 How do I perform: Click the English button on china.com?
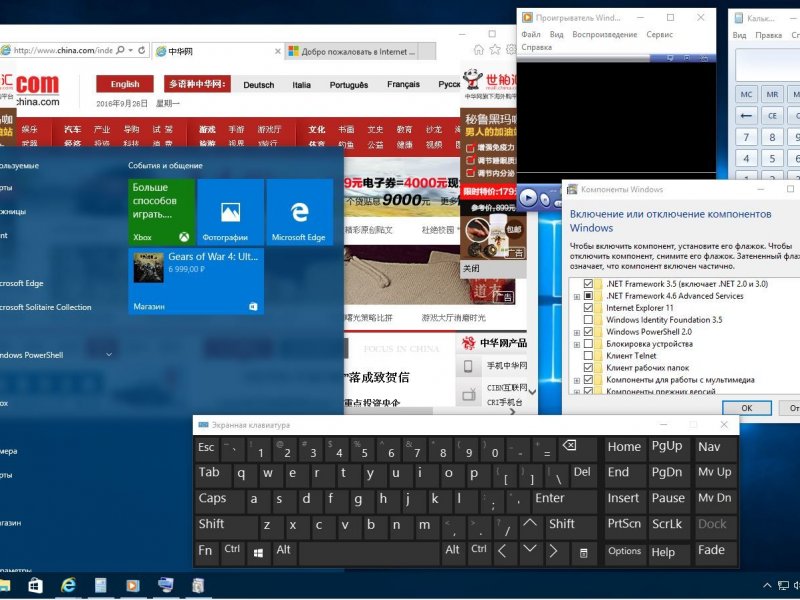point(125,84)
